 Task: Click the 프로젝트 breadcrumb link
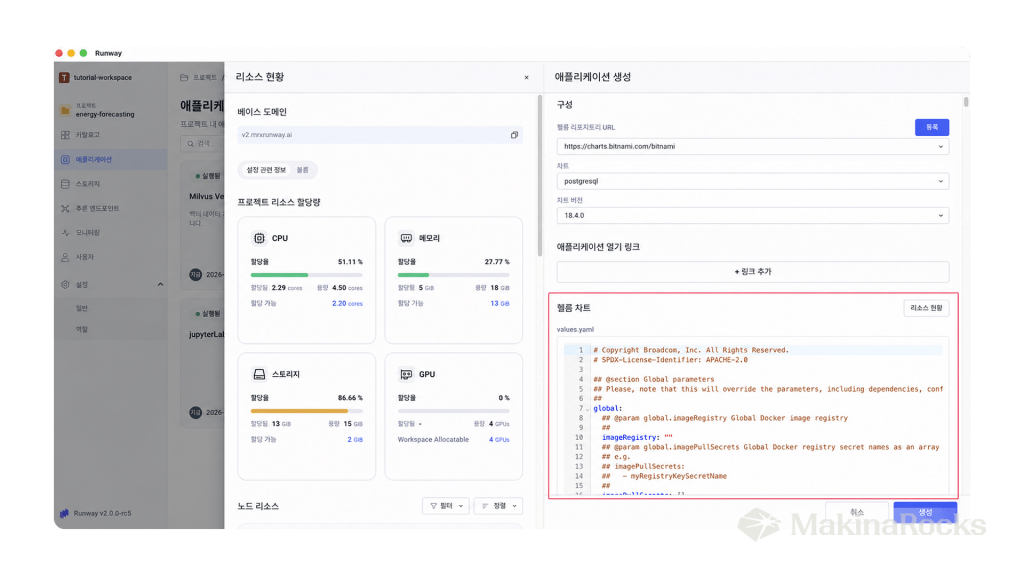point(204,78)
